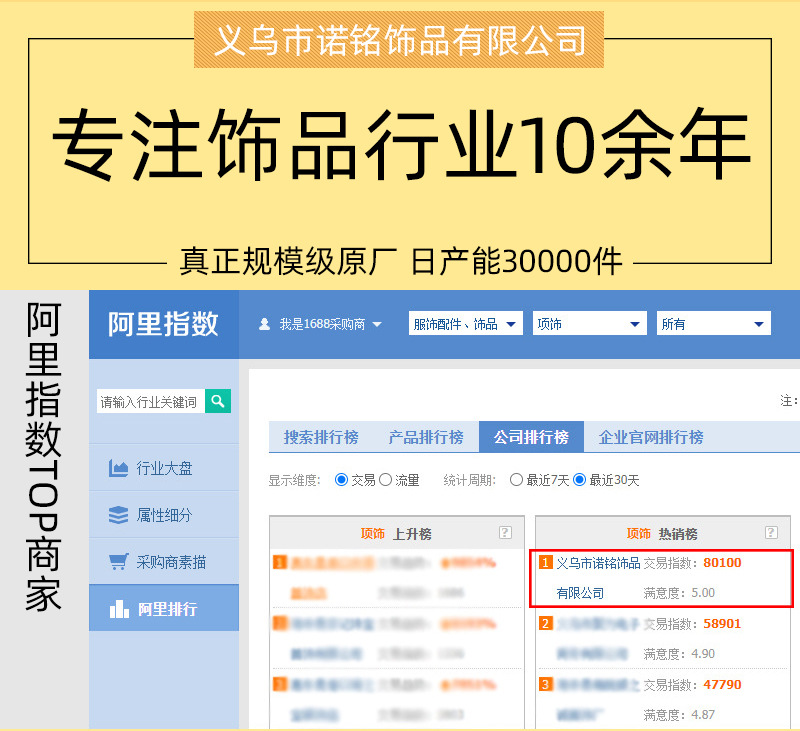Open 行业大盘 in the sidebar

tap(164, 468)
